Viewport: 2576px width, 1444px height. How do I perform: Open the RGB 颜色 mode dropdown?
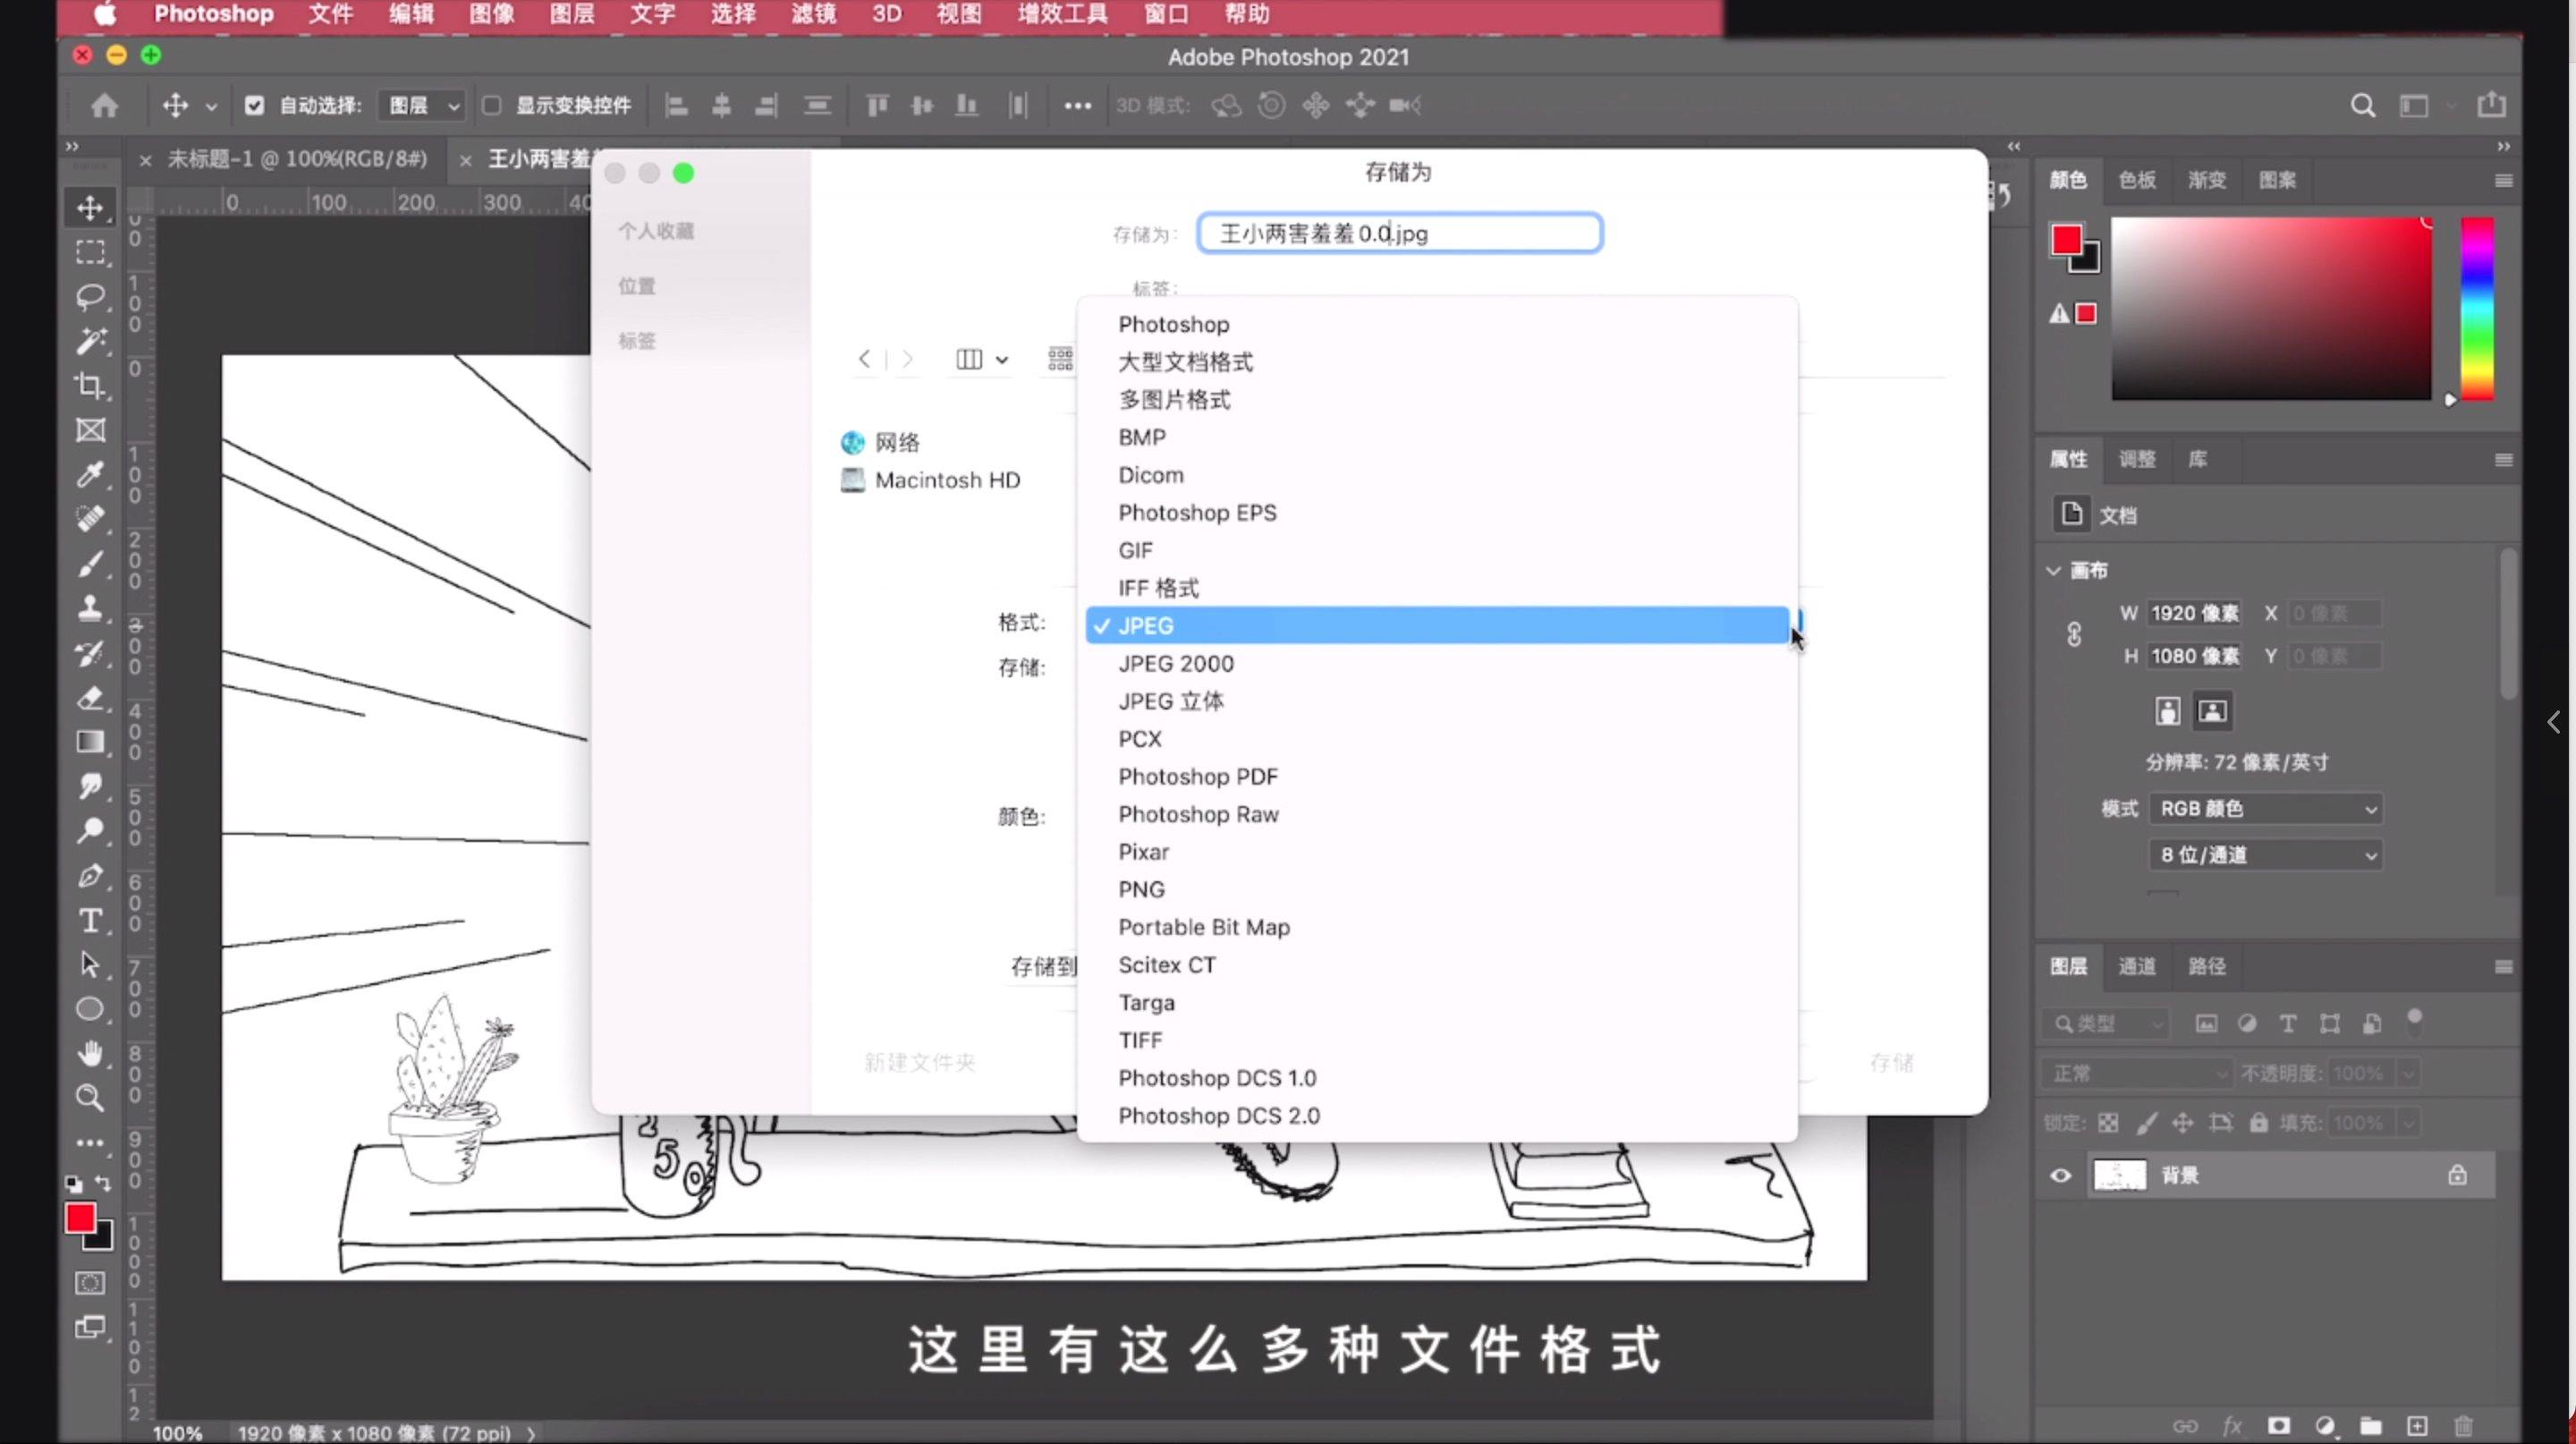[x=2265, y=808]
